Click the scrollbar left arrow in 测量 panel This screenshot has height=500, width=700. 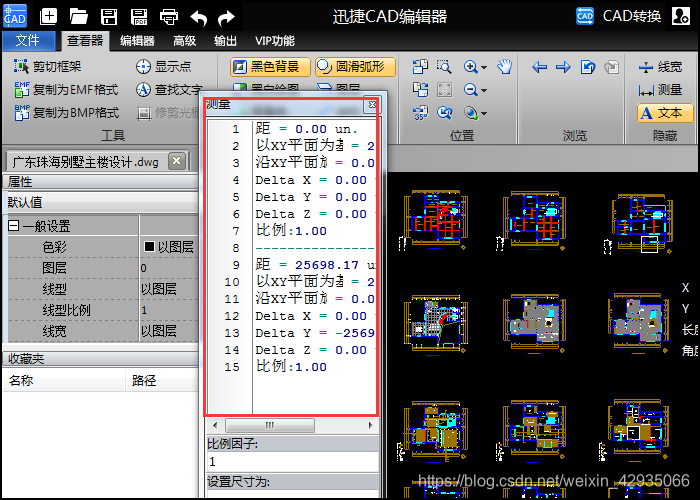pos(215,425)
